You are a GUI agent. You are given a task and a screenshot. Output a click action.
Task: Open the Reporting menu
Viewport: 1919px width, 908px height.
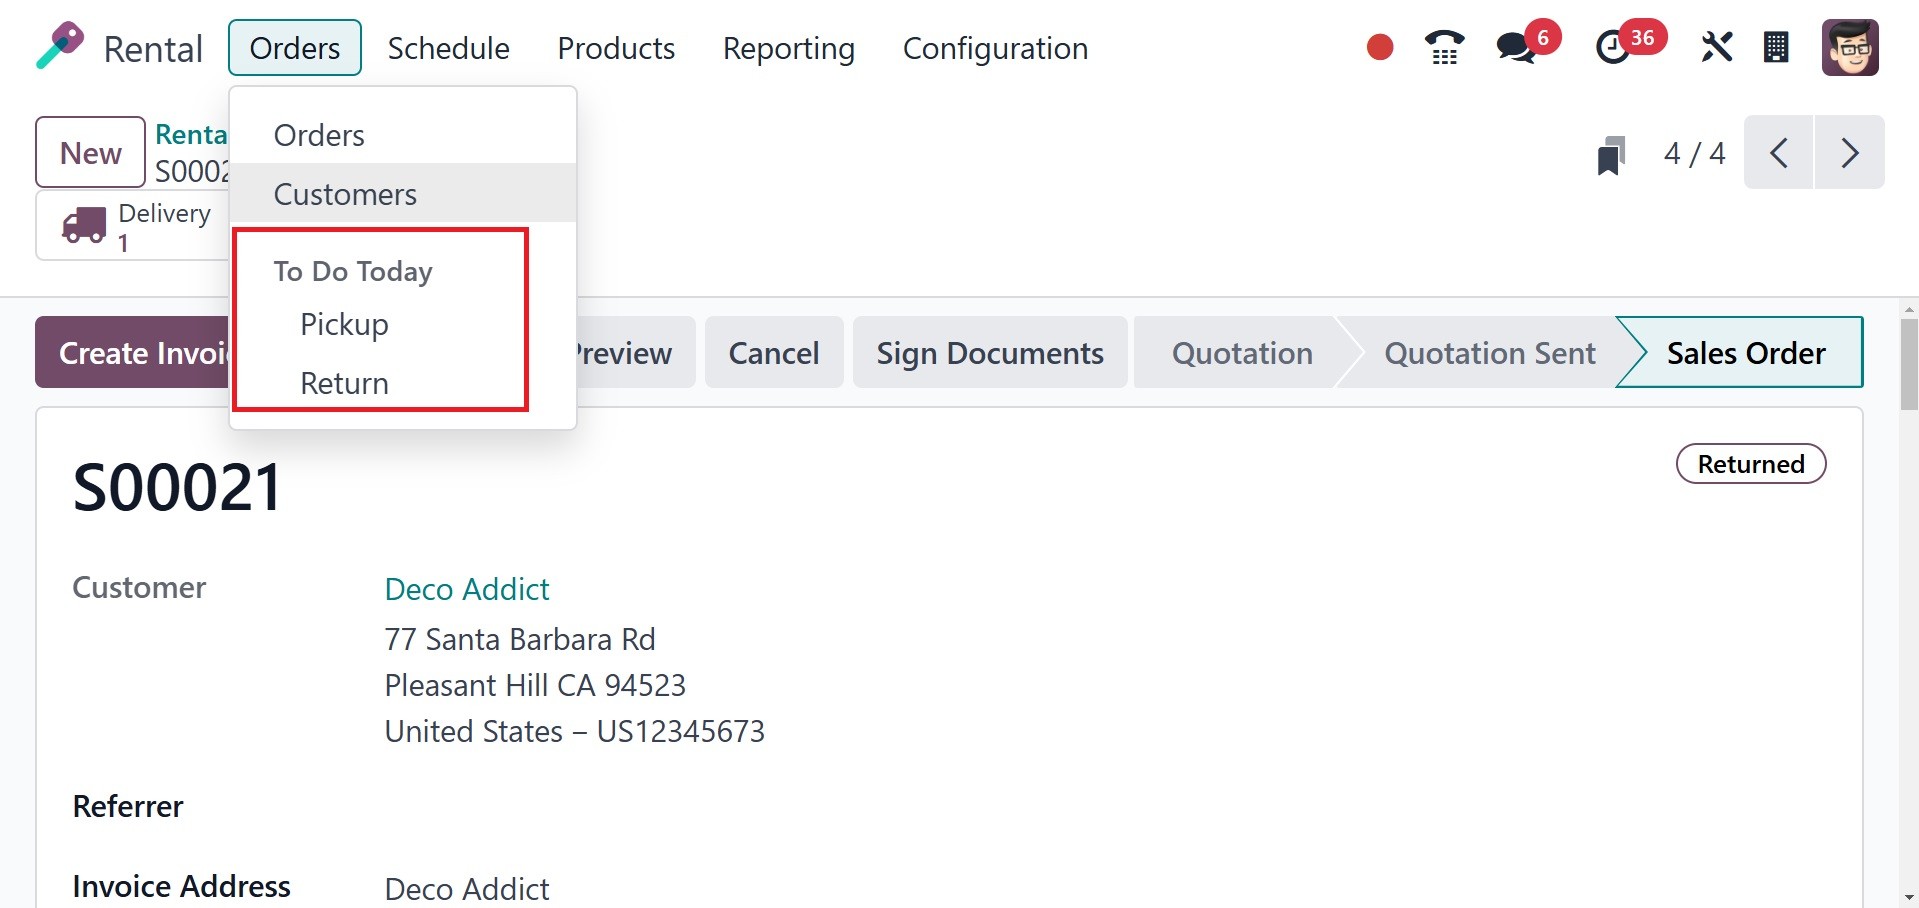pos(788,48)
